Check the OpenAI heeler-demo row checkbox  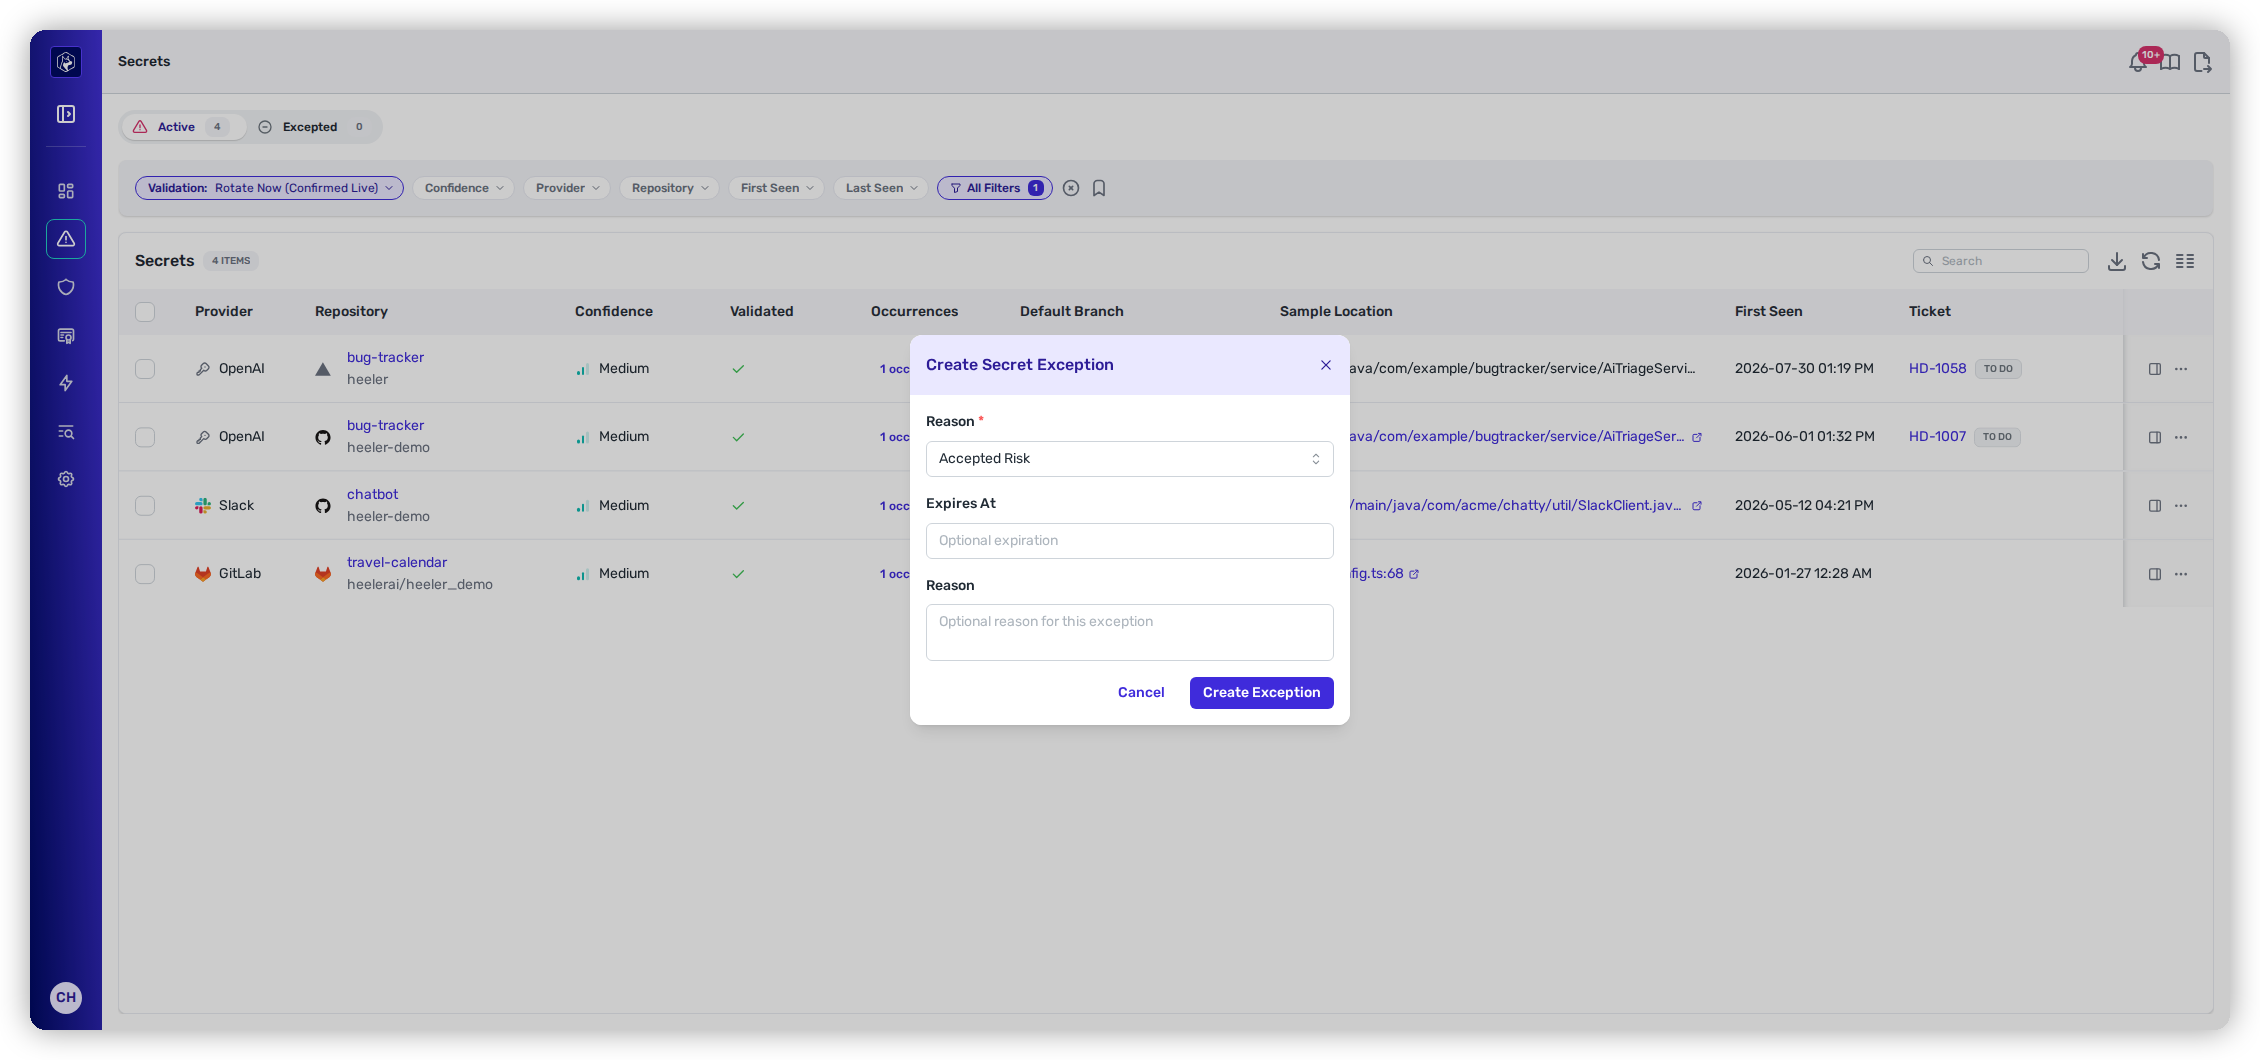coord(145,437)
